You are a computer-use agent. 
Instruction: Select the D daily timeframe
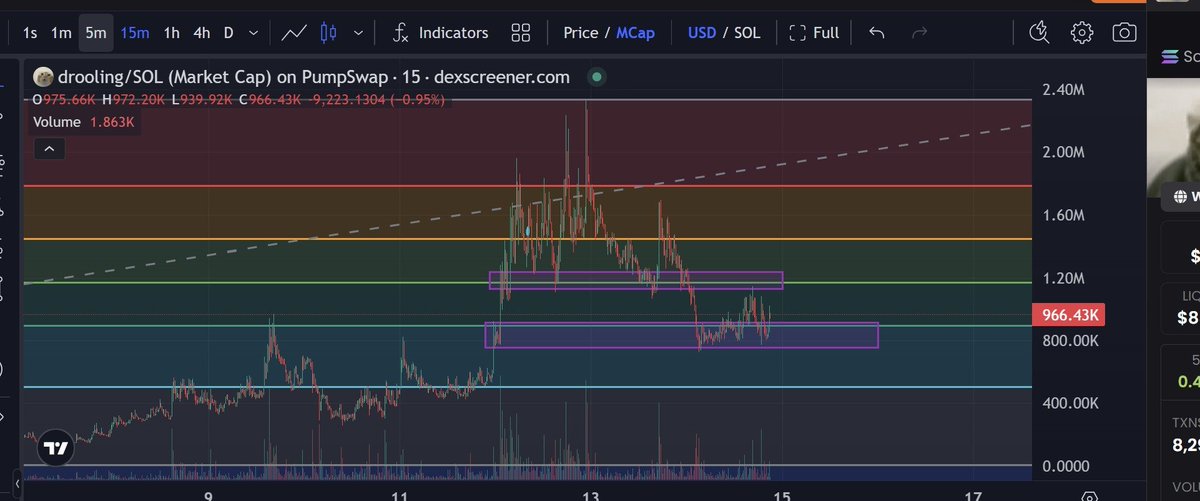pos(228,33)
